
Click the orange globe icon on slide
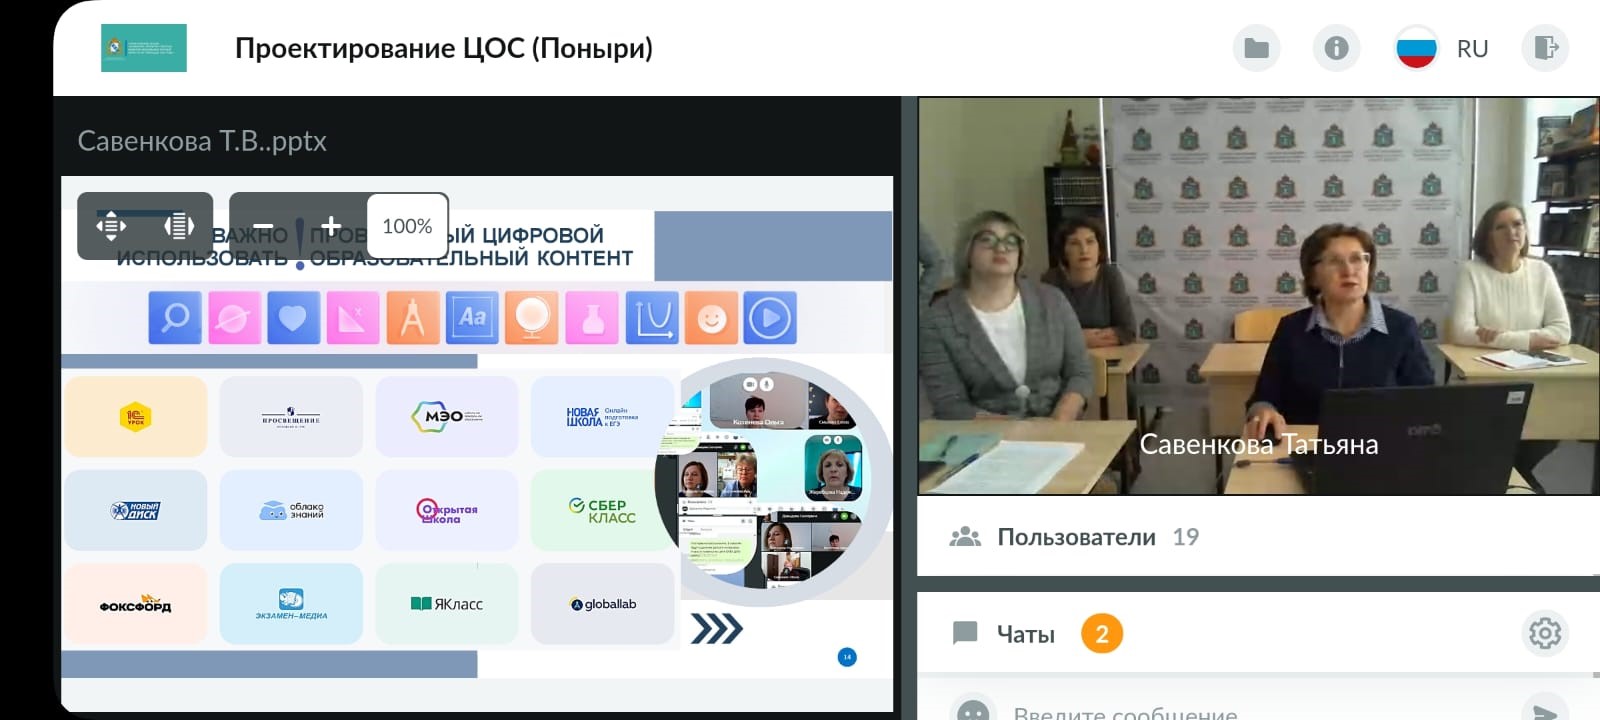[x=532, y=318]
